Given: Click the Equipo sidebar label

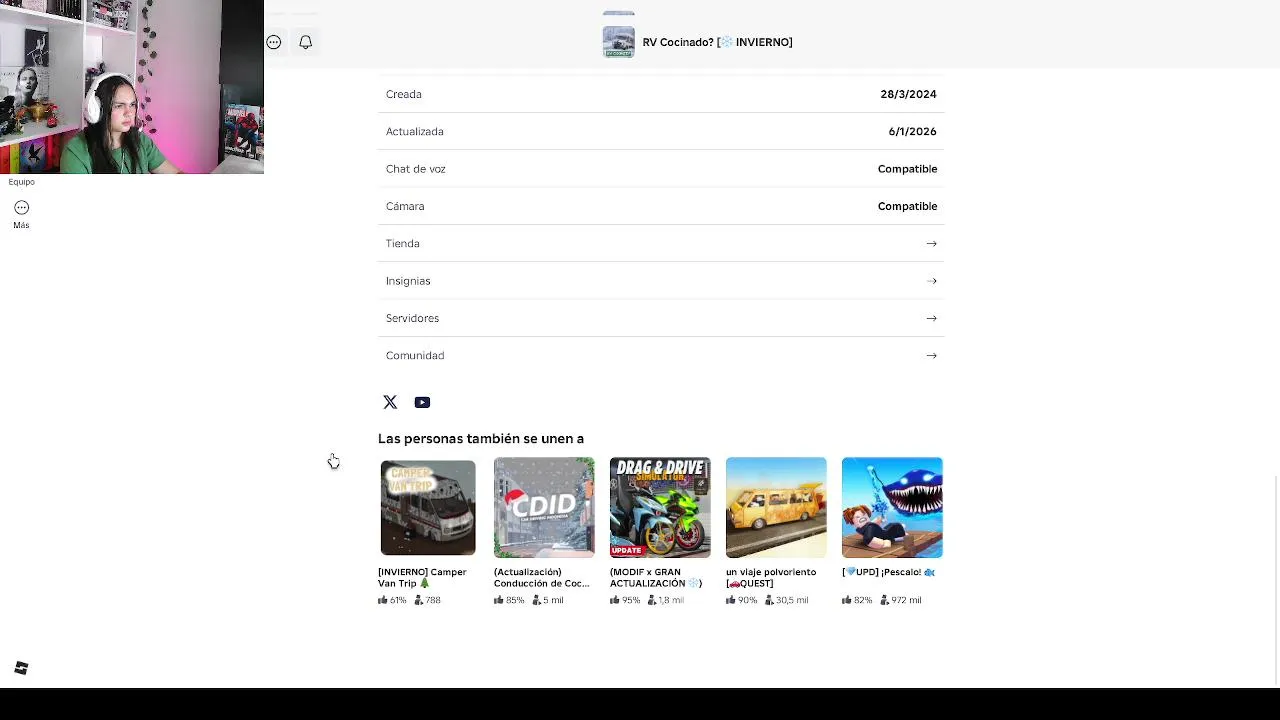Looking at the screenshot, I should pyautogui.click(x=22, y=182).
